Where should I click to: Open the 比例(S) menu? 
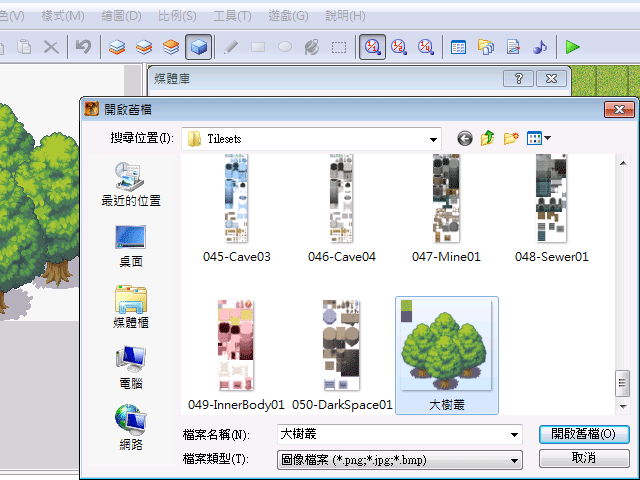pyautogui.click(x=177, y=16)
